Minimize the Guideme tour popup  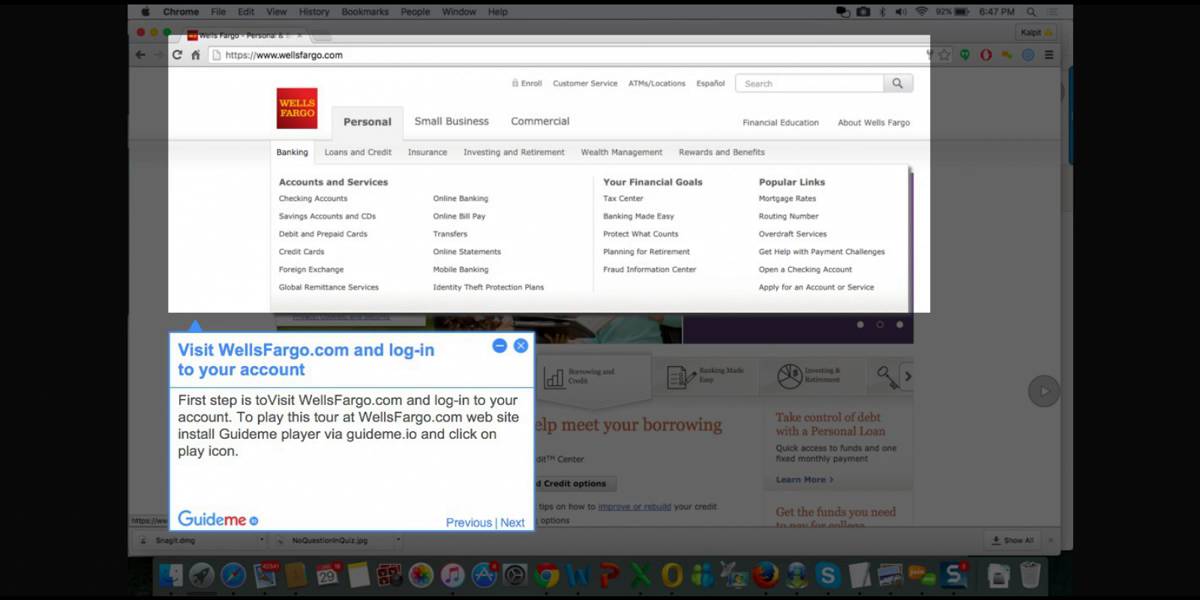point(499,346)
